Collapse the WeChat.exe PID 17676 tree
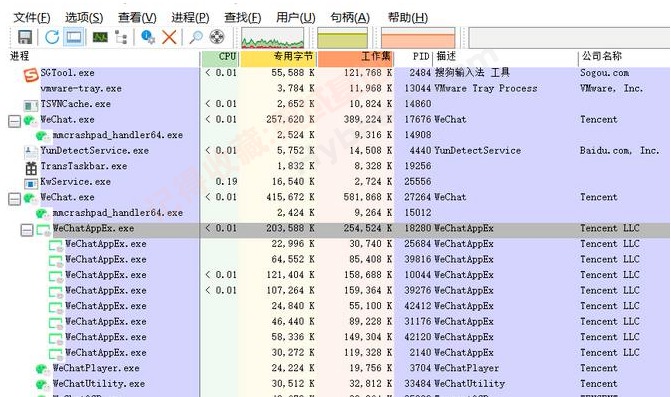 click(x=14, y=122)
